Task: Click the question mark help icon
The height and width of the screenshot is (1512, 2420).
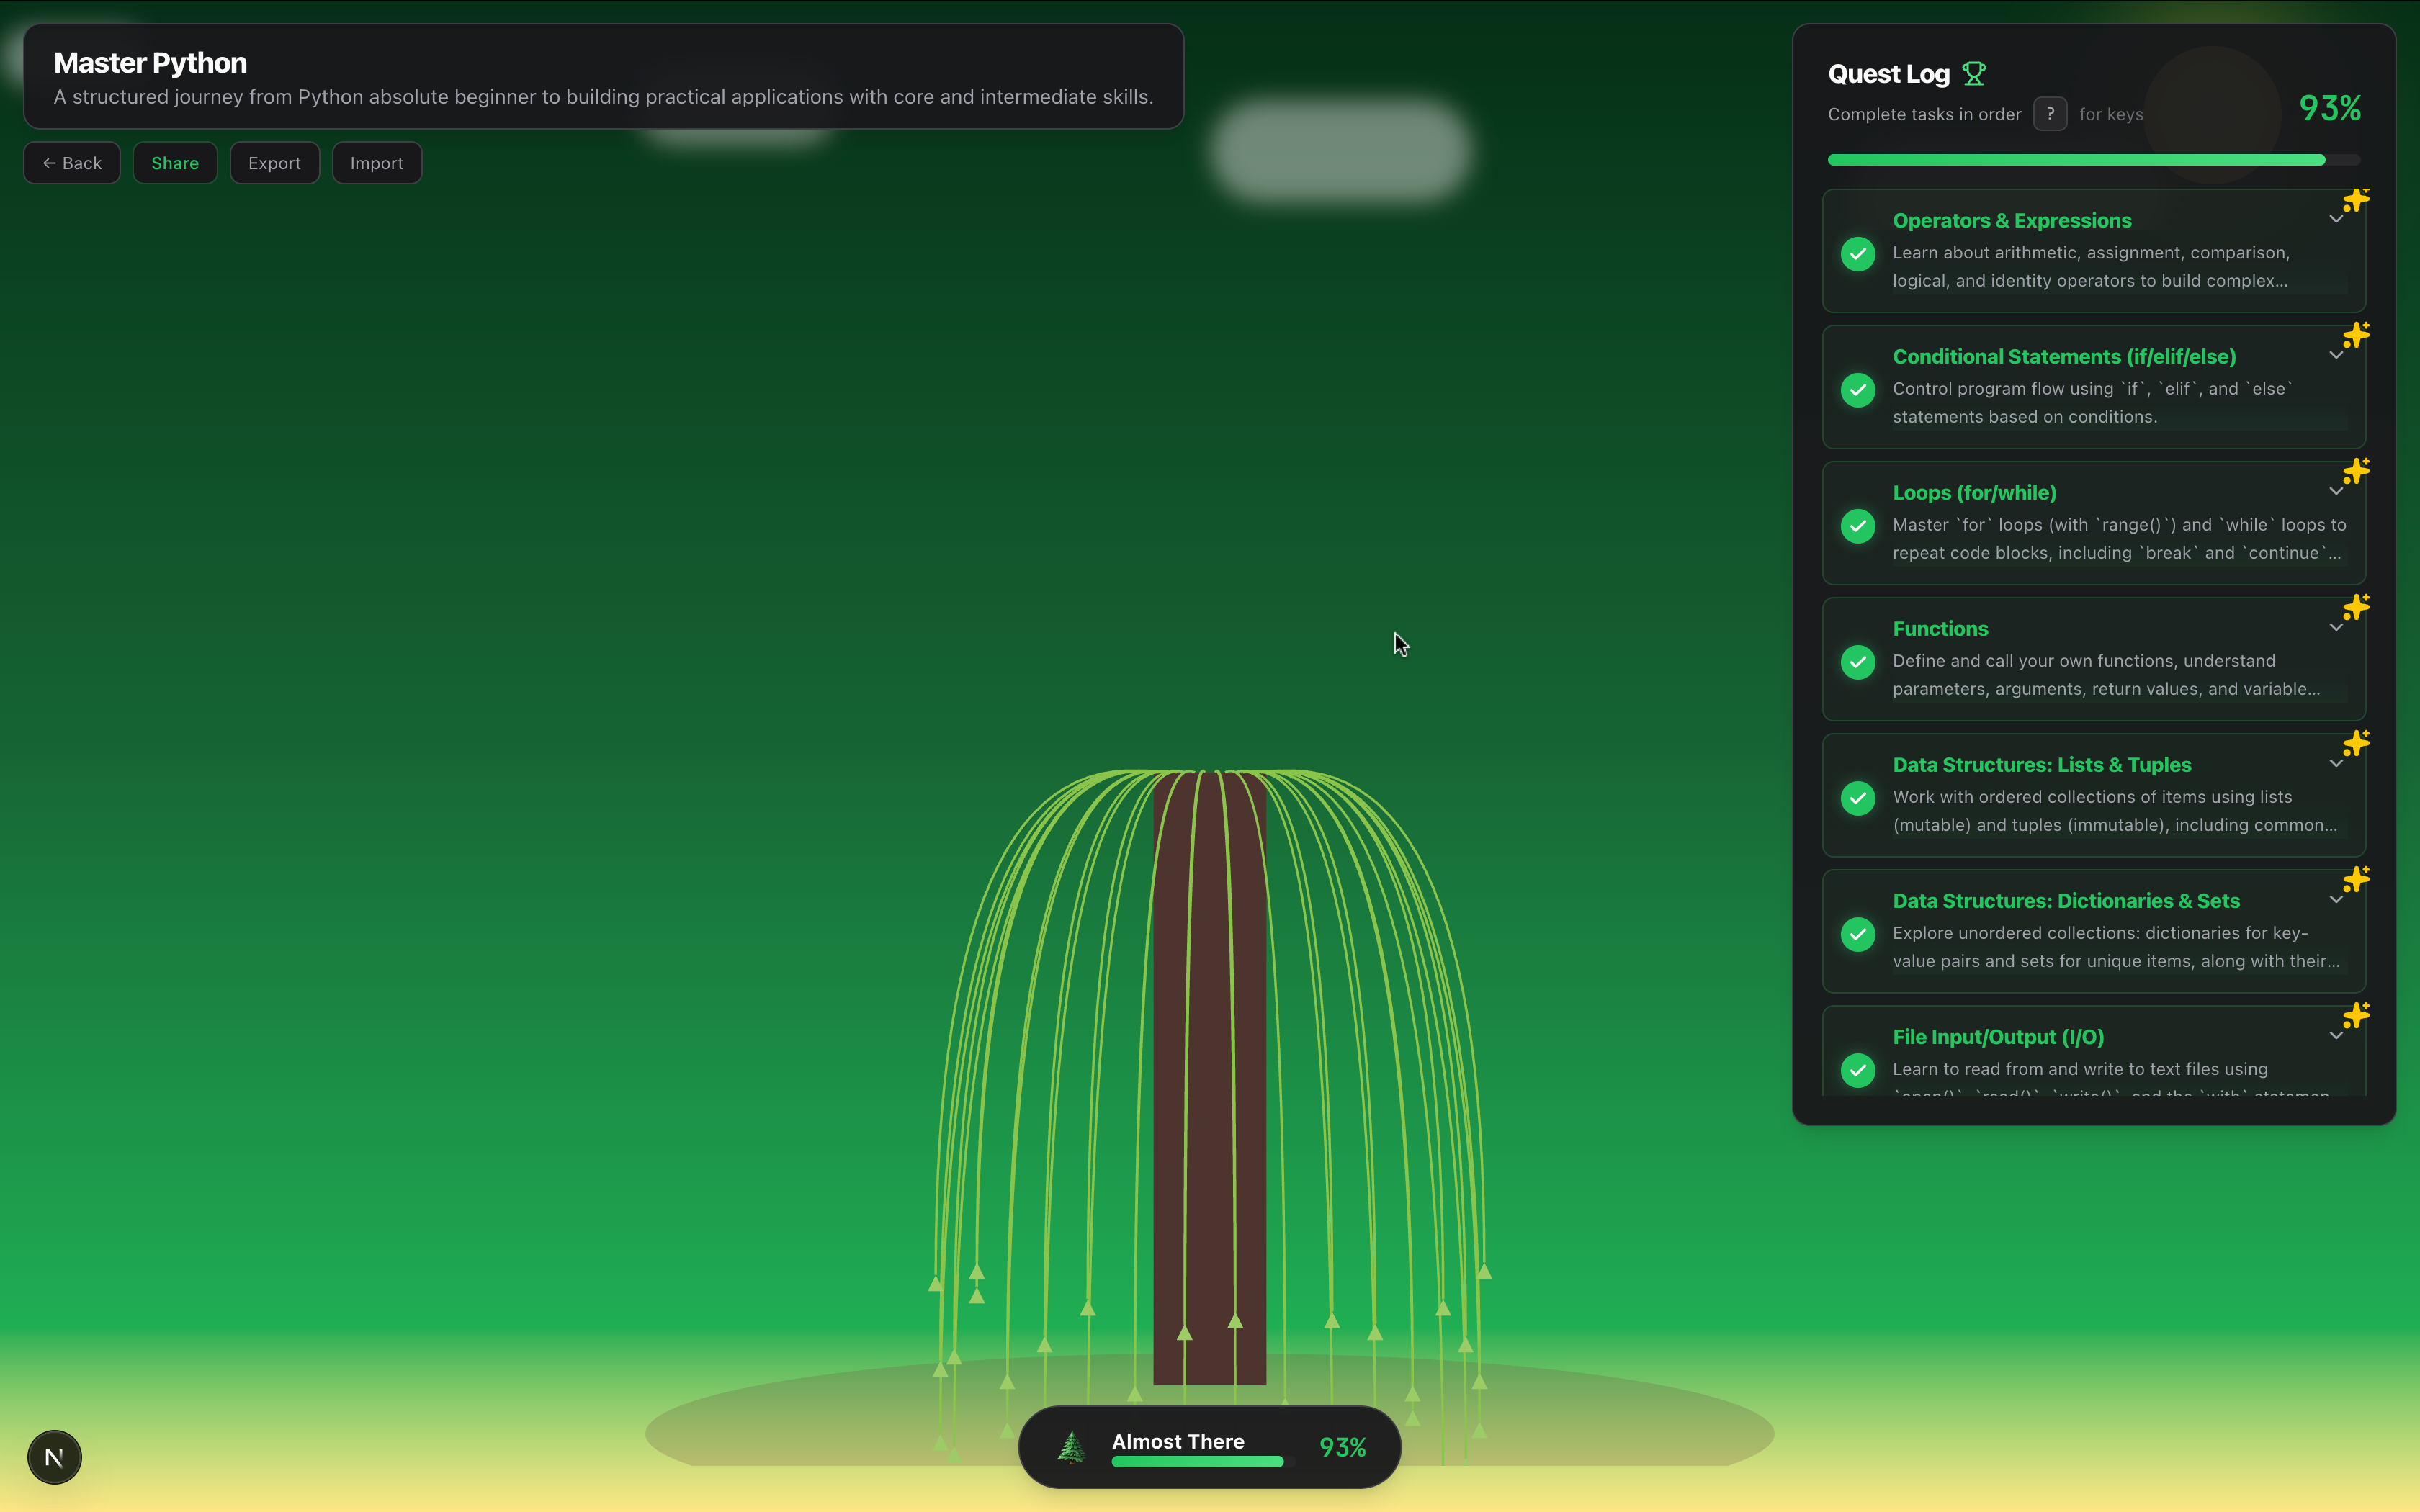Action: click(x=2049, y=114)
